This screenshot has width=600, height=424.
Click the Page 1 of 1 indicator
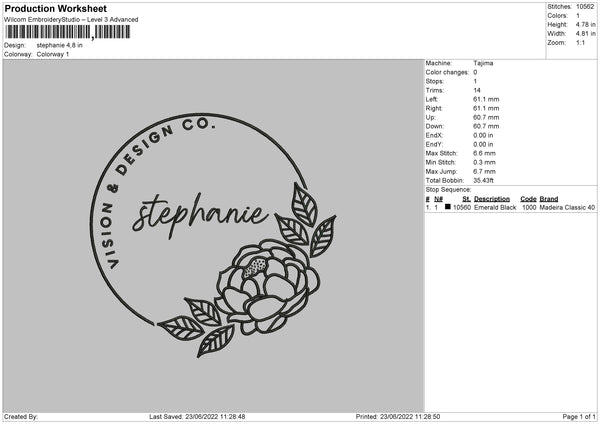point(579,417)
